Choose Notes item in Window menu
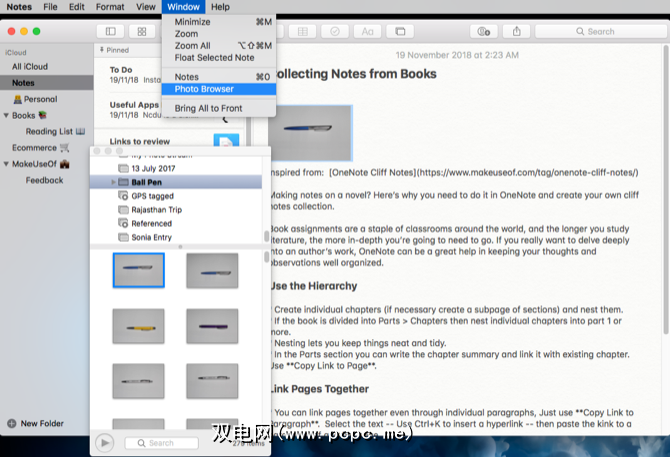This screenshot has width=670, height=457. pos(219,77)
